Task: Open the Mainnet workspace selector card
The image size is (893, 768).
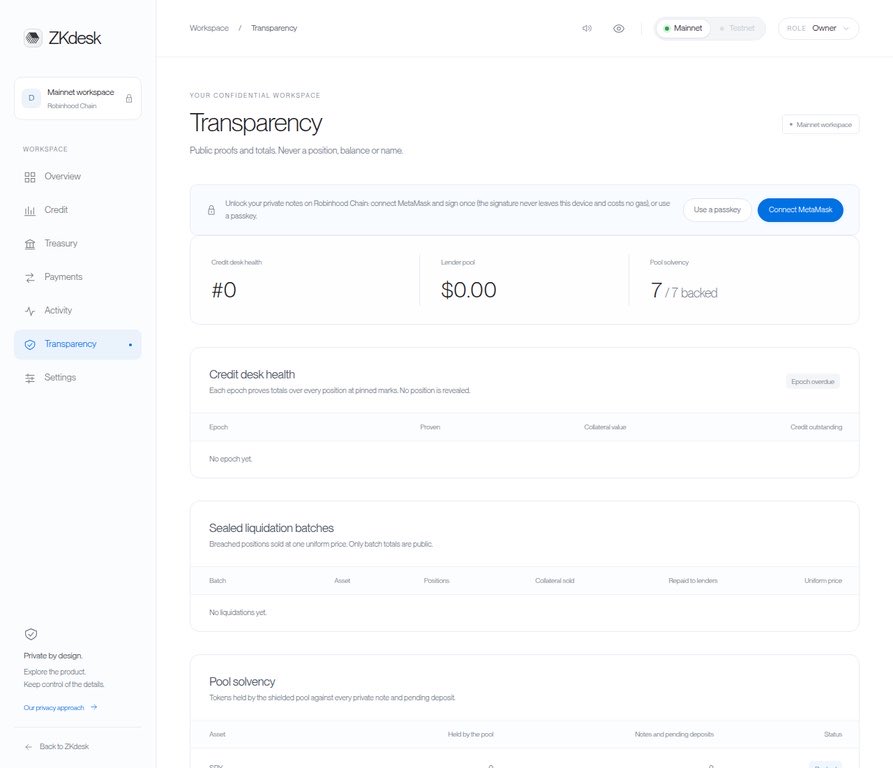Action: (78, 98)
